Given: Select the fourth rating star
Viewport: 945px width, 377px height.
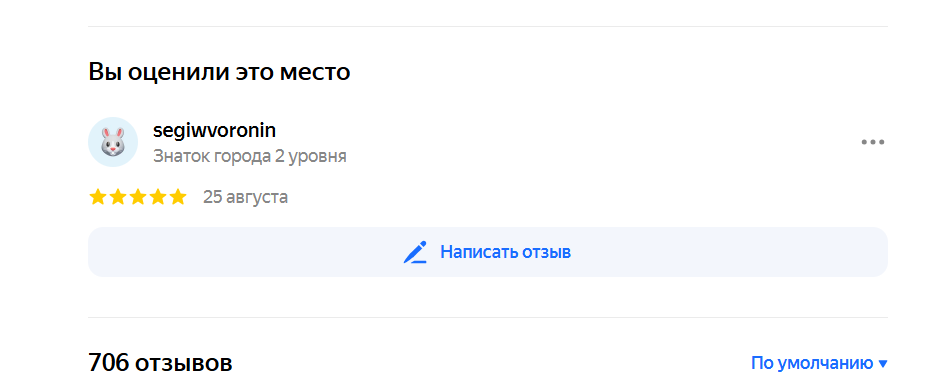Looking at the screenshot, I should coord(158,197).
